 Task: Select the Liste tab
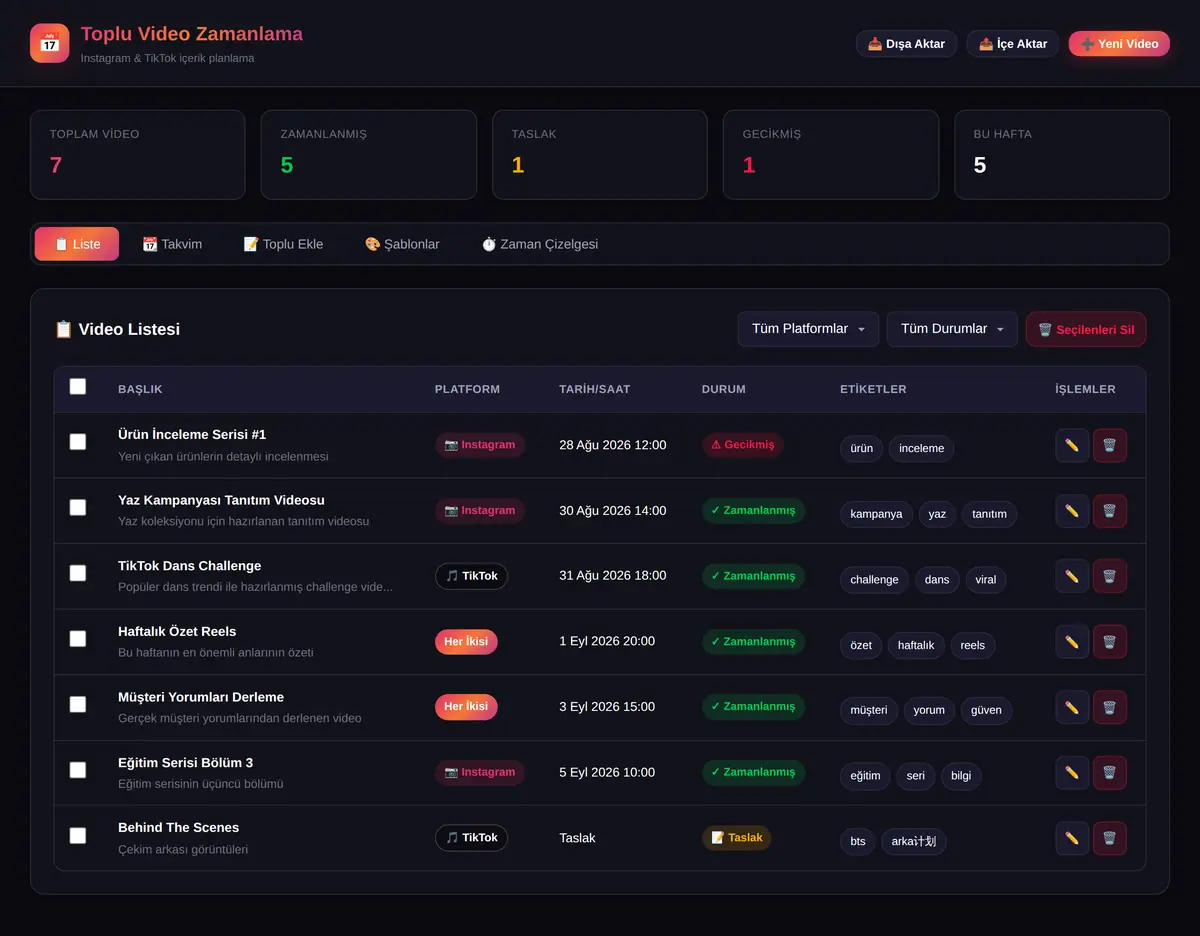coord(77,244)
